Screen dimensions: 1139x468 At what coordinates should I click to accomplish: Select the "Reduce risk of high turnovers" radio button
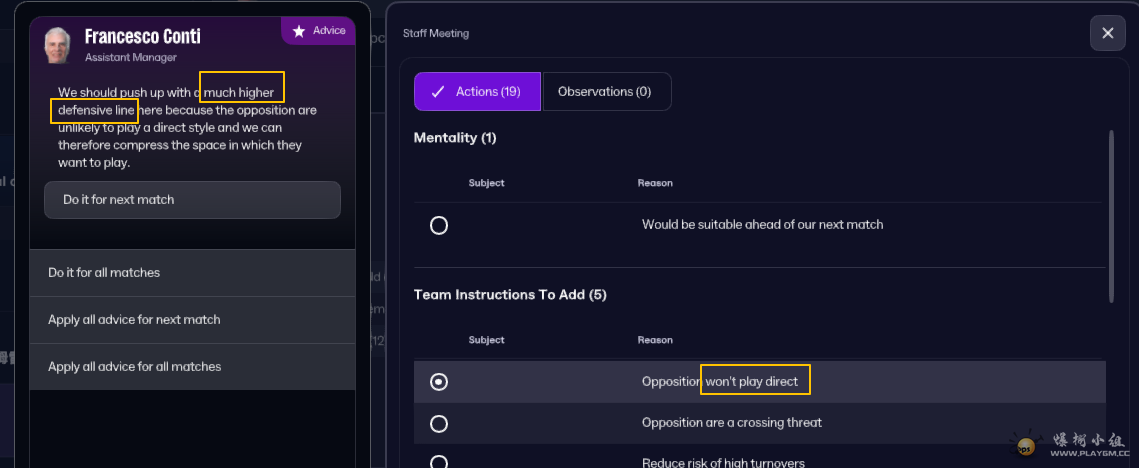point(439,461)
